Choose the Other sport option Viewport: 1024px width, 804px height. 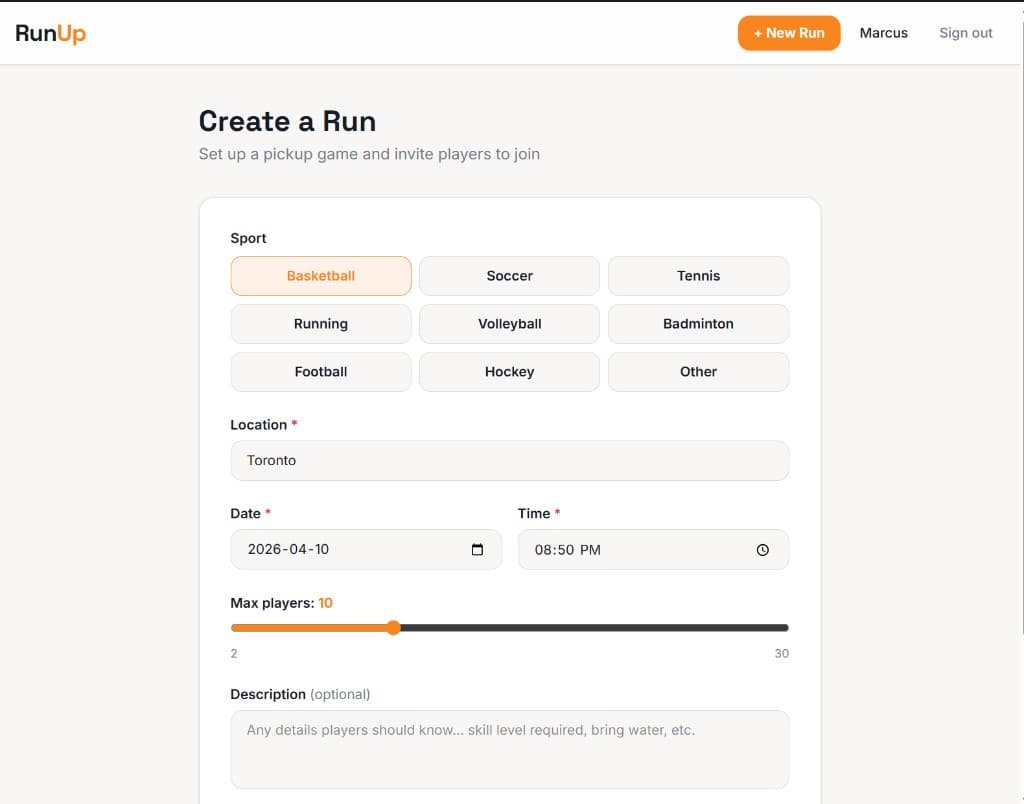pos(698,371)
